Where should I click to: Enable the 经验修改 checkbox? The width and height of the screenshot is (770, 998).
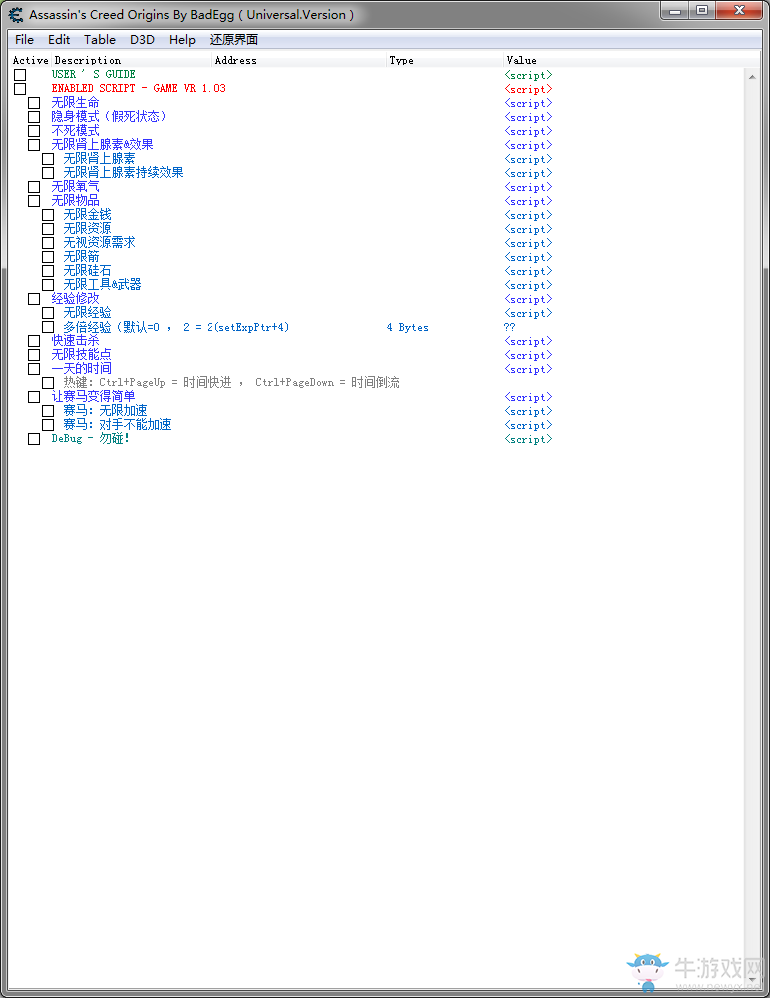pos(34,299)
